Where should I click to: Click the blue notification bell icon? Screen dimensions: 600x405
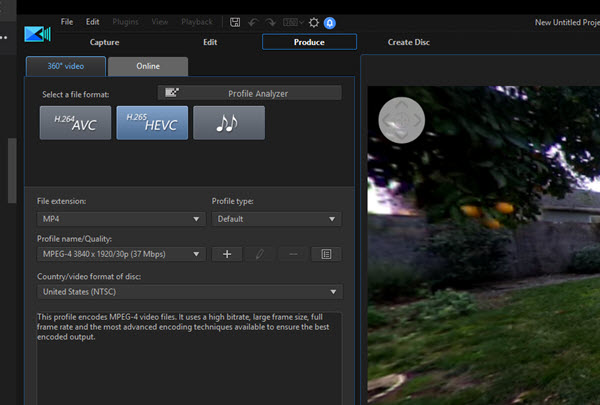click(x=330, y=23)
